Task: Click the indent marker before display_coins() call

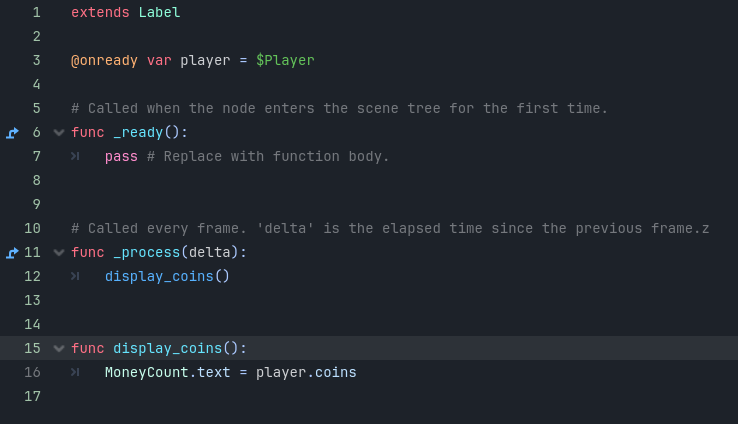Action: (75, 276)
